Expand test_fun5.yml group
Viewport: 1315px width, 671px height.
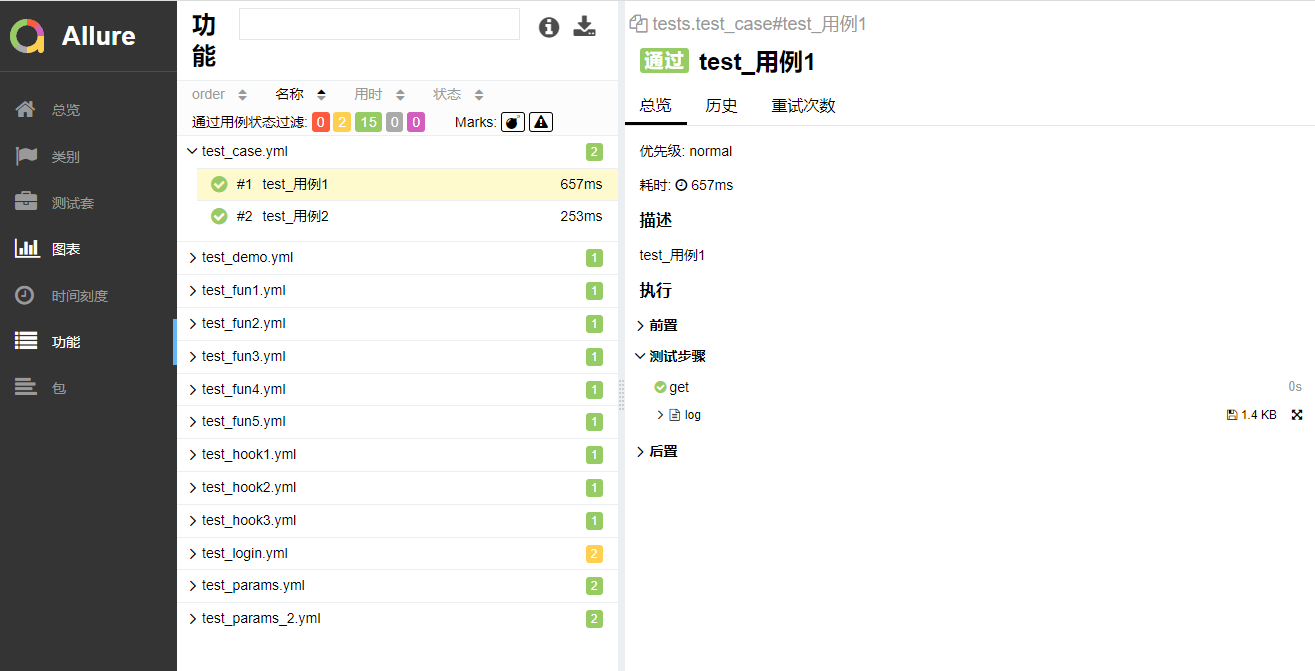398,422
